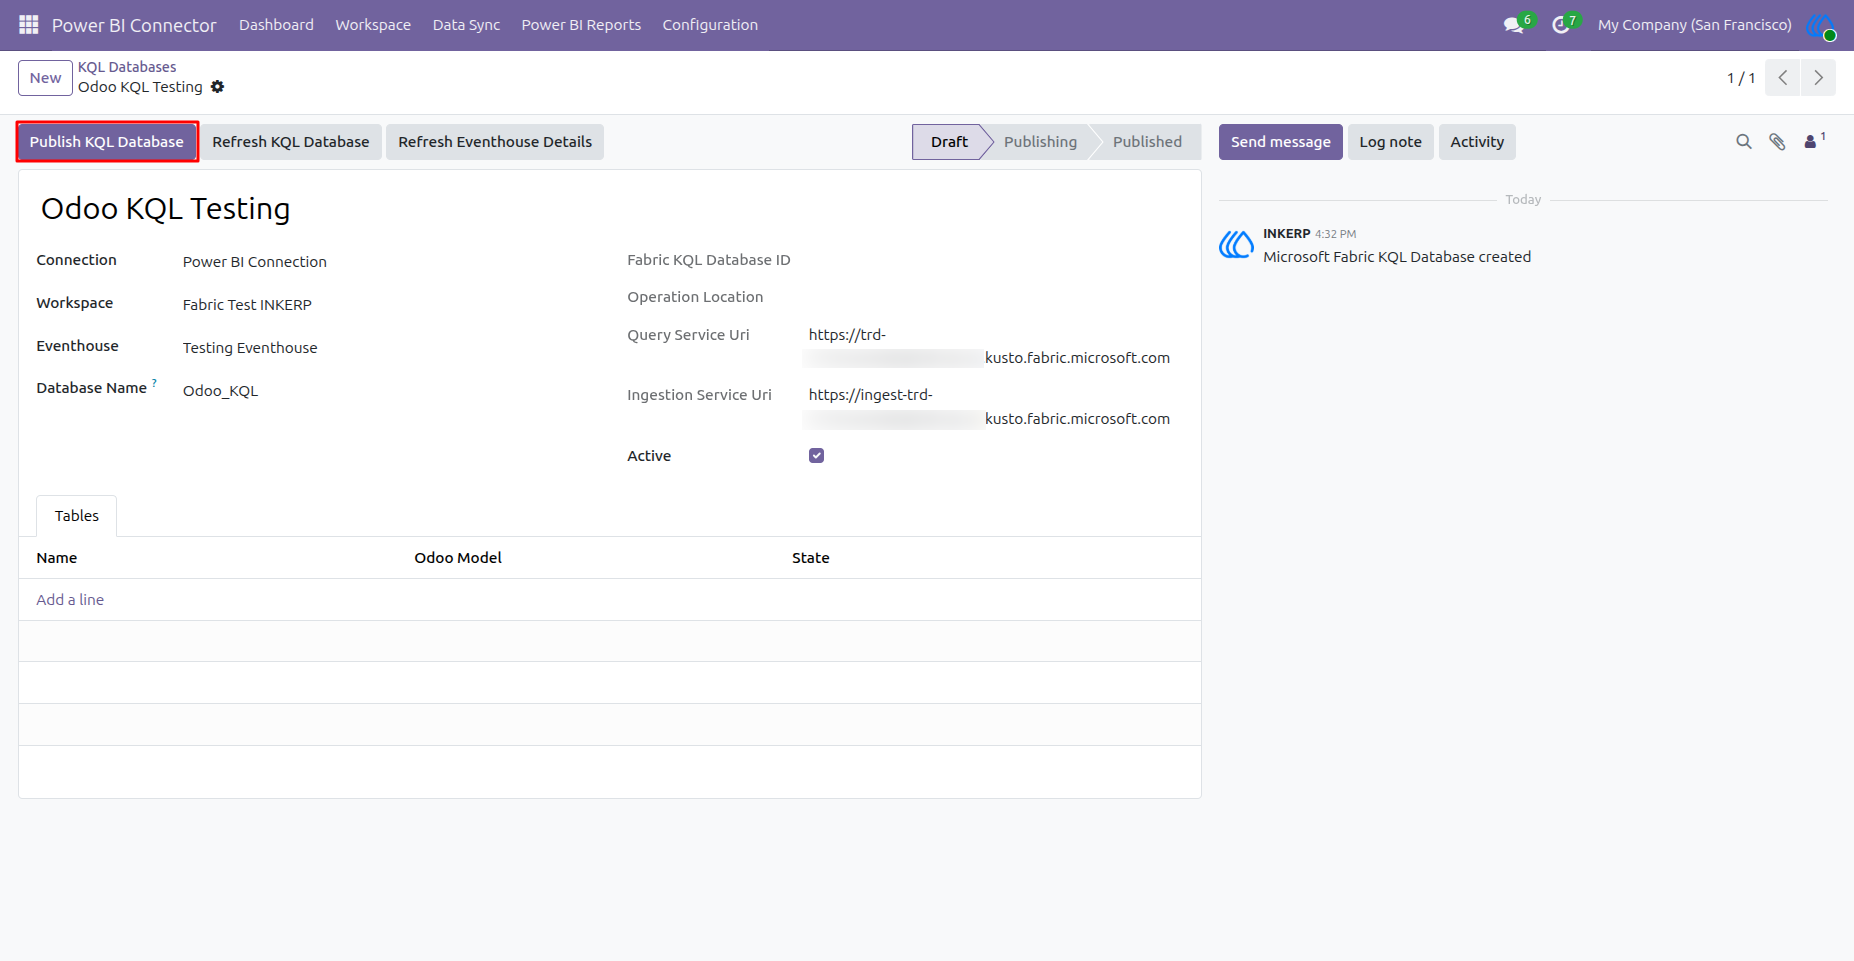Screen dimensions: 1854x961
Task: Open the activities clock icon
Action: pyautogui.click(x=1560, y=25)
